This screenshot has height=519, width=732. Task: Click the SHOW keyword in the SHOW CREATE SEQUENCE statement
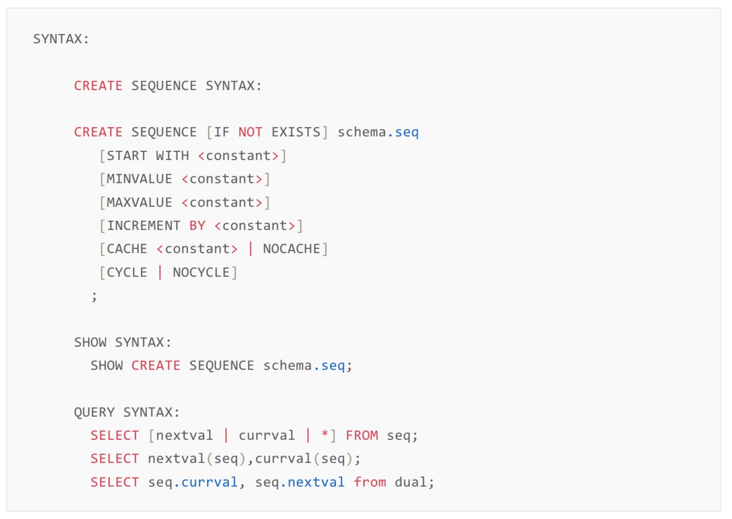pyautogui.click(x=106, y=366)
